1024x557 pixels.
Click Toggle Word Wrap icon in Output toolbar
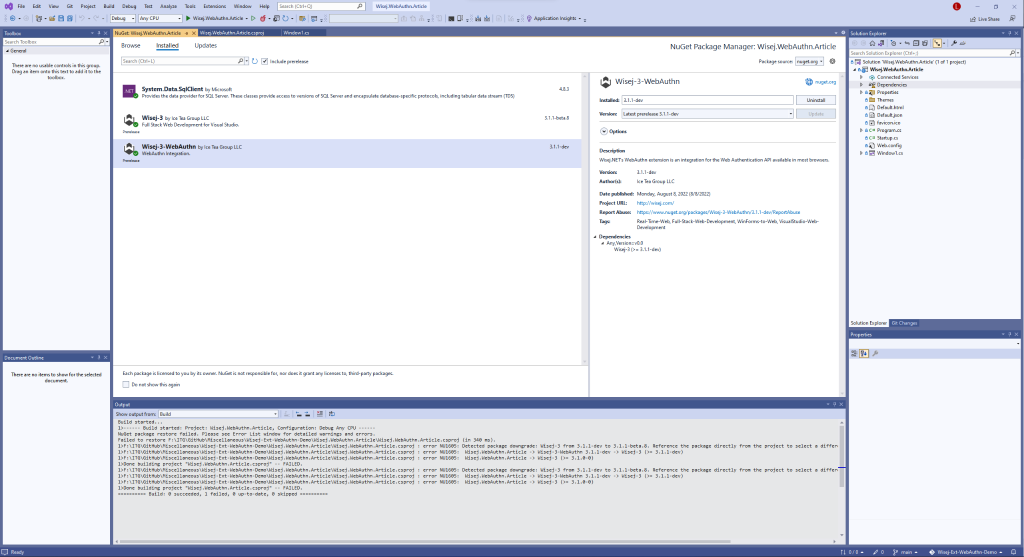332,414
